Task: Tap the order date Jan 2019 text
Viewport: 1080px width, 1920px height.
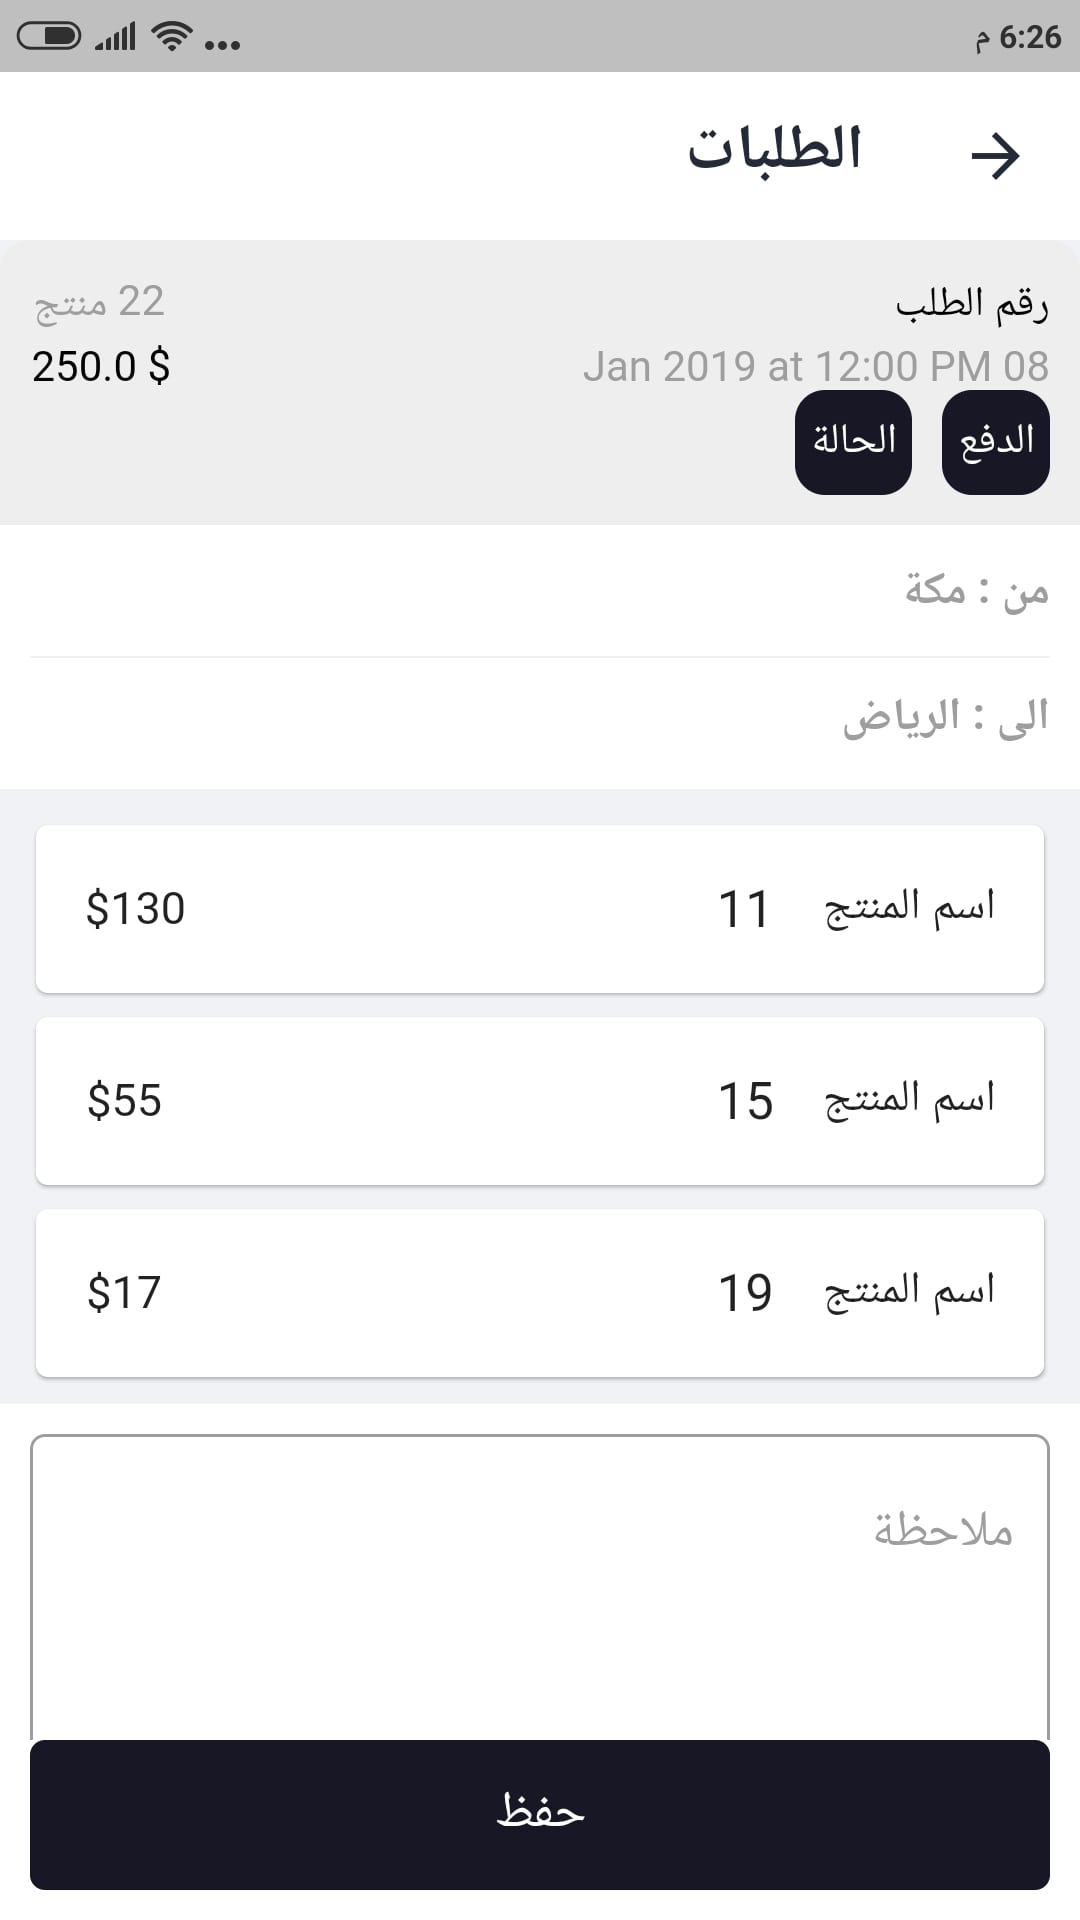Action: (x=815, y=367)
